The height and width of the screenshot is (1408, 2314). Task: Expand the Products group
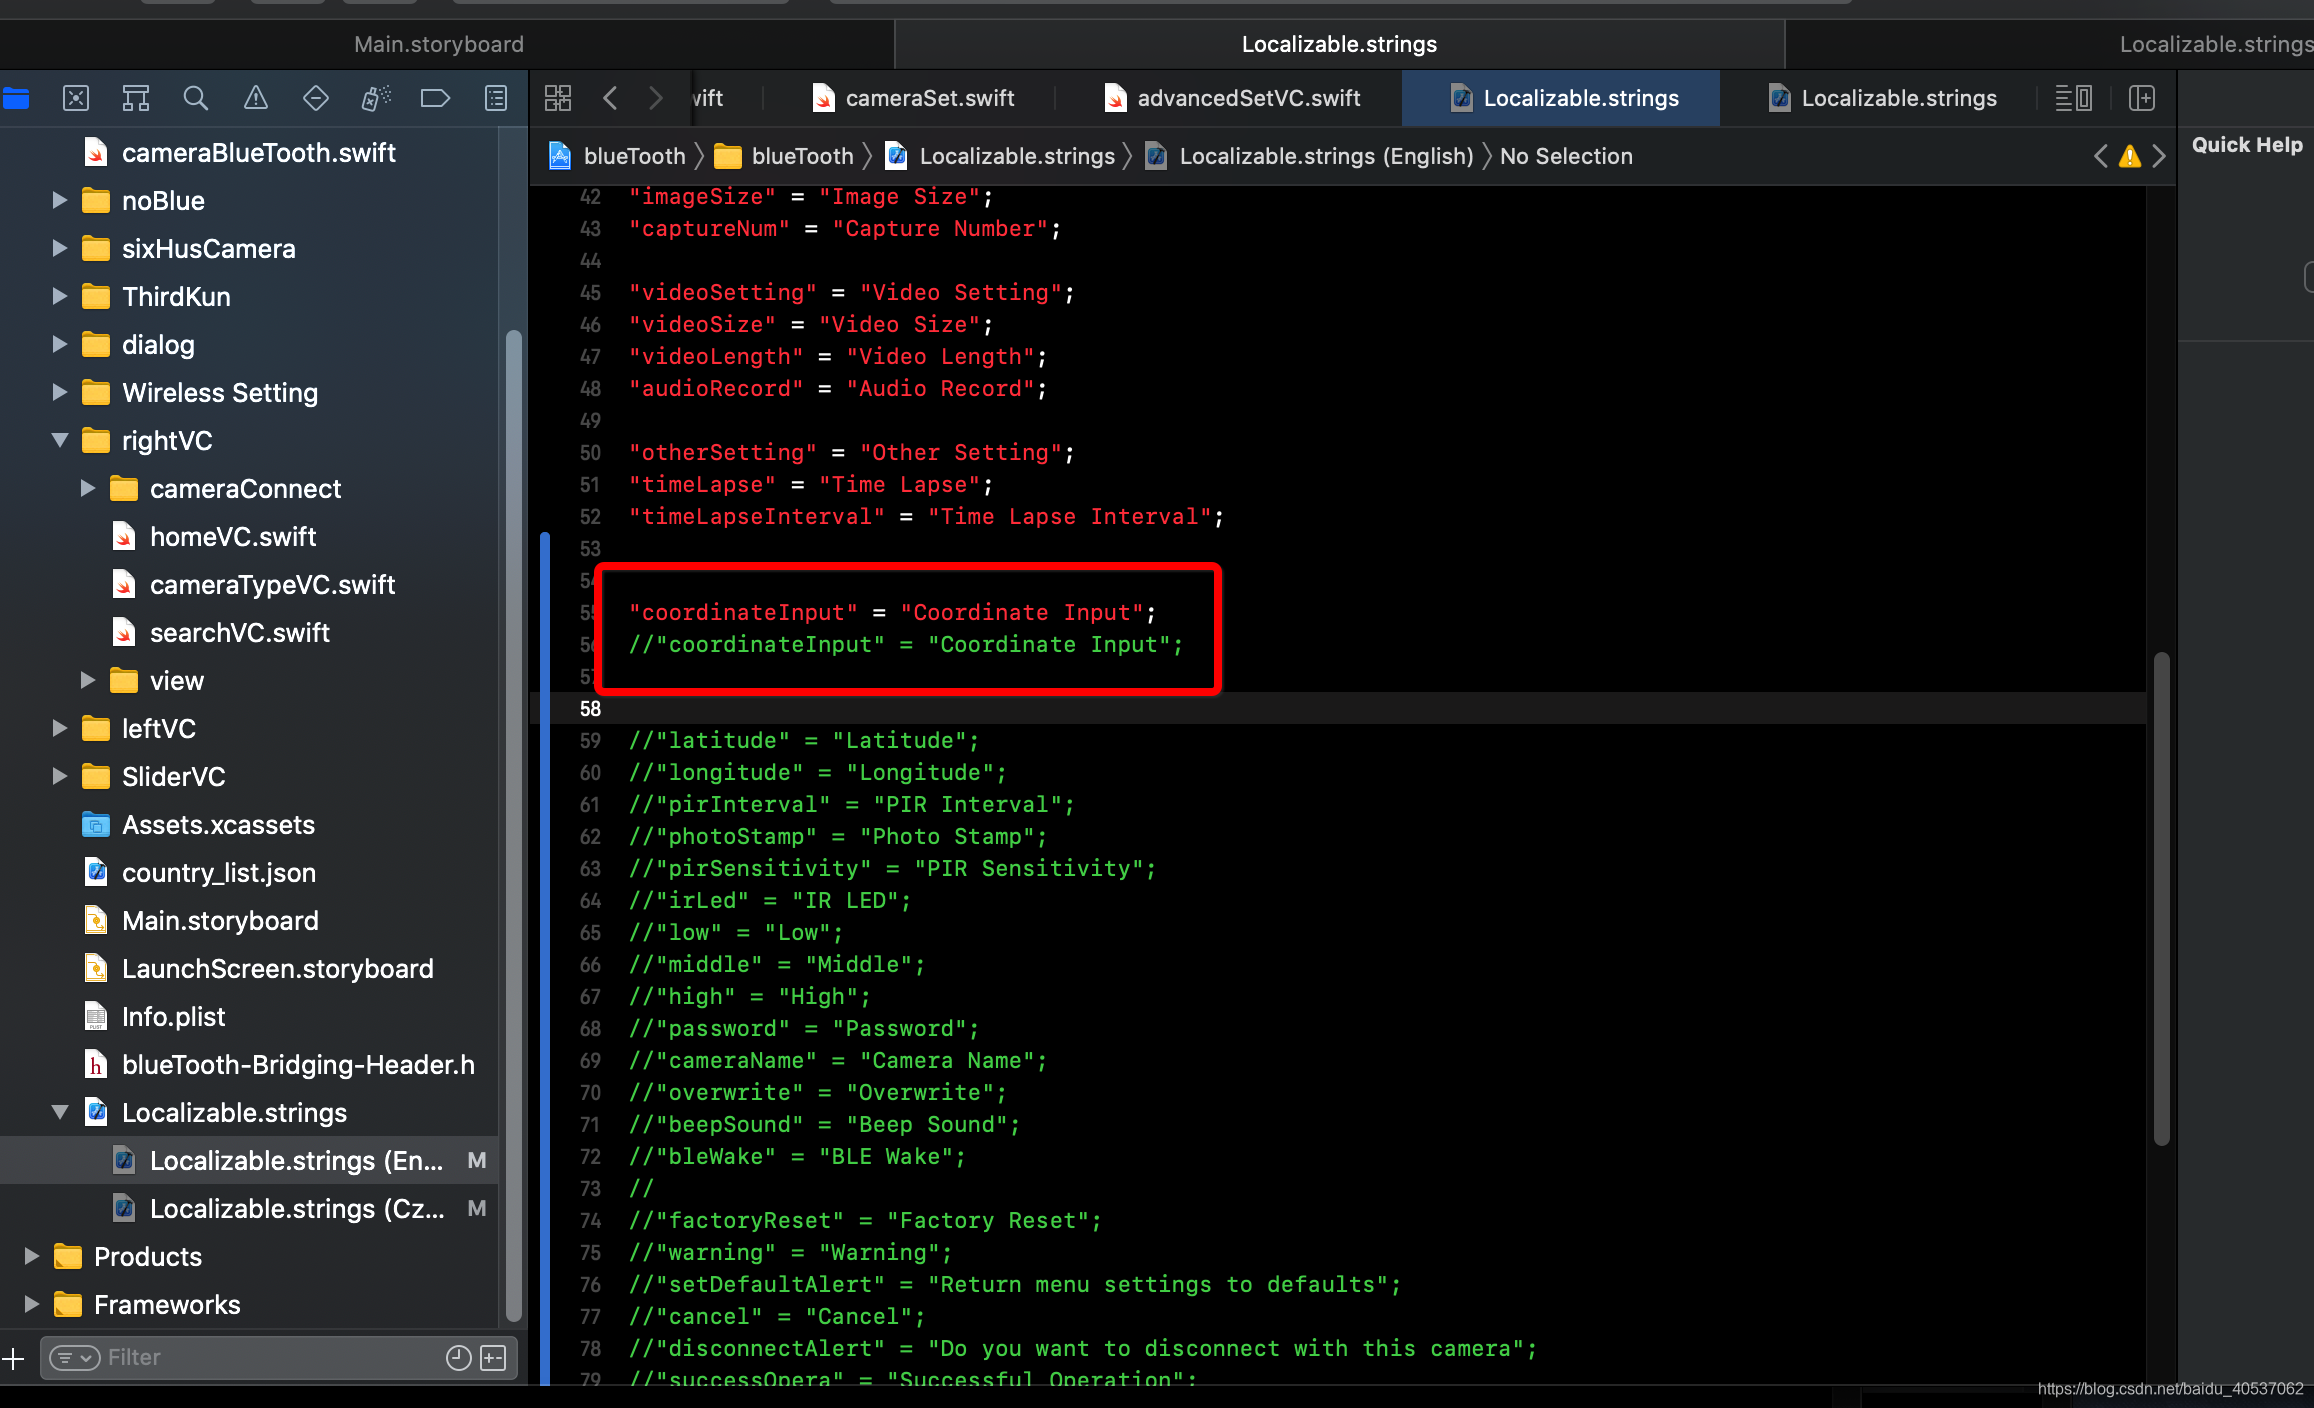(32, 1257)
